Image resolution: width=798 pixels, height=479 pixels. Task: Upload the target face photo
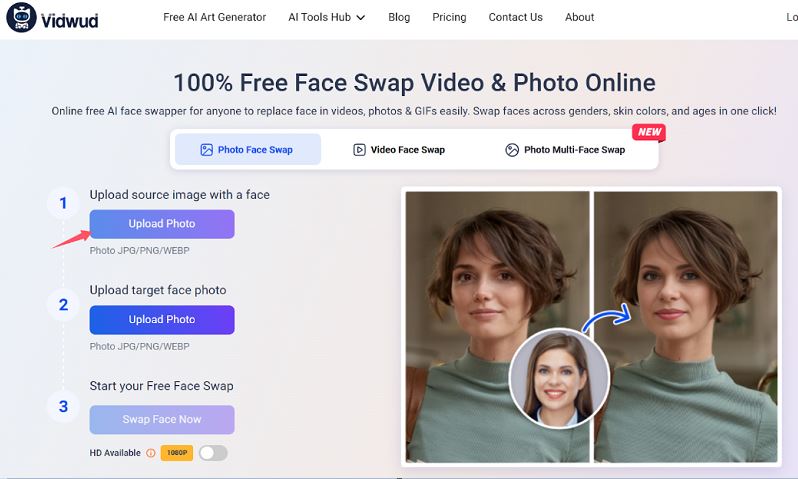(162, 320)
